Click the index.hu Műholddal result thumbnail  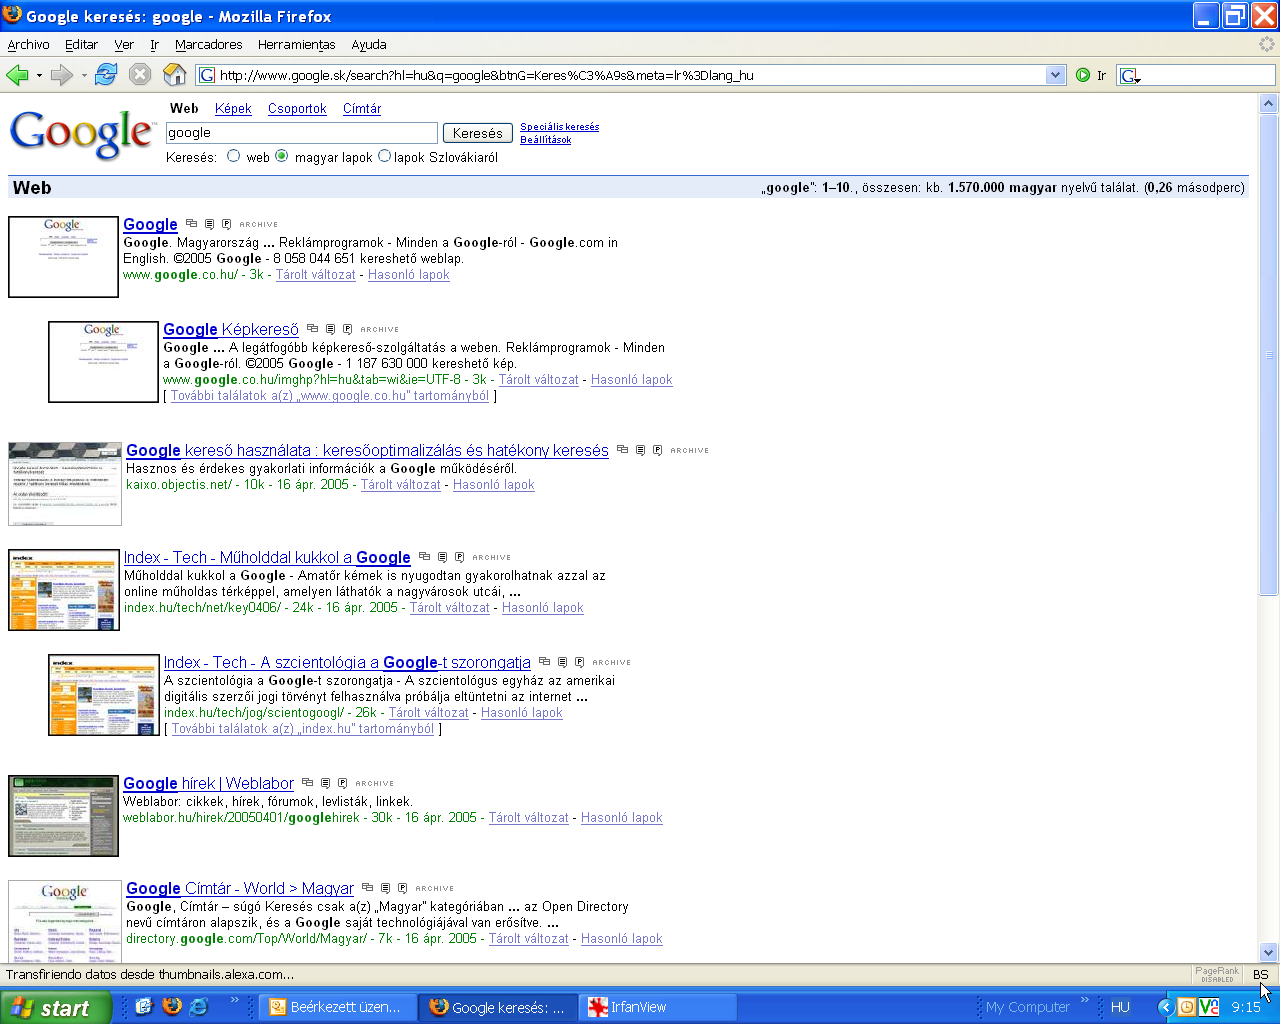64,590
